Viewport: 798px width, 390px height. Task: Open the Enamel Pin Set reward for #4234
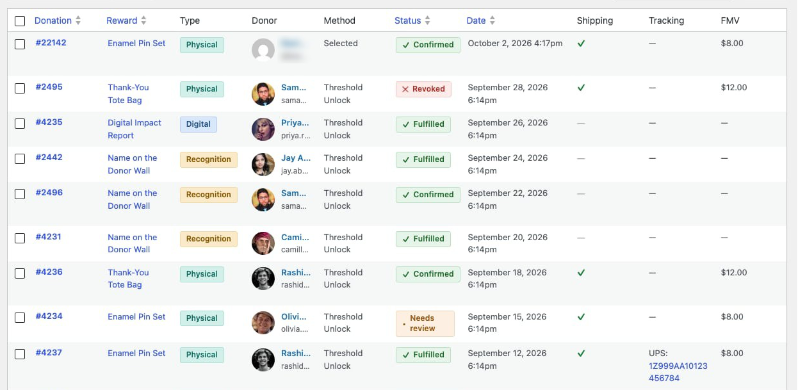[136, 317]
